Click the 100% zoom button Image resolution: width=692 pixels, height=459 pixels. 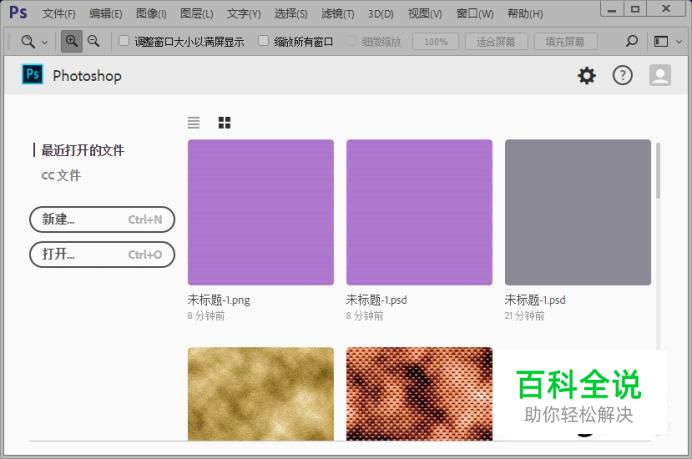(436, 42)
